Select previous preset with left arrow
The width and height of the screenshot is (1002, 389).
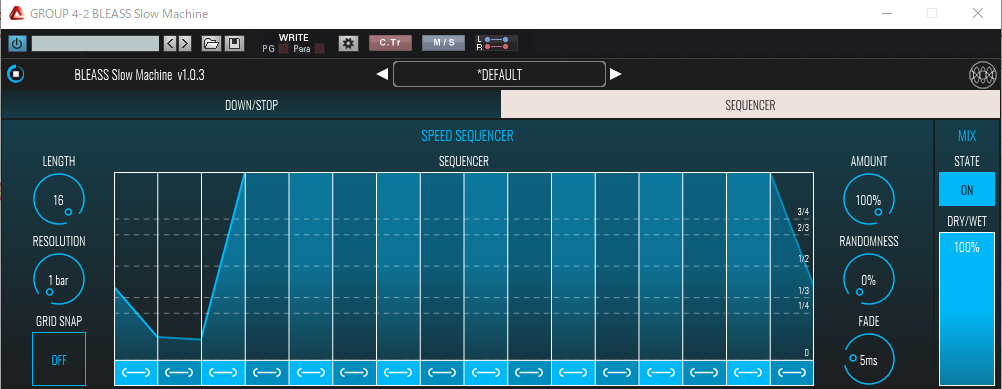[382, 74]
